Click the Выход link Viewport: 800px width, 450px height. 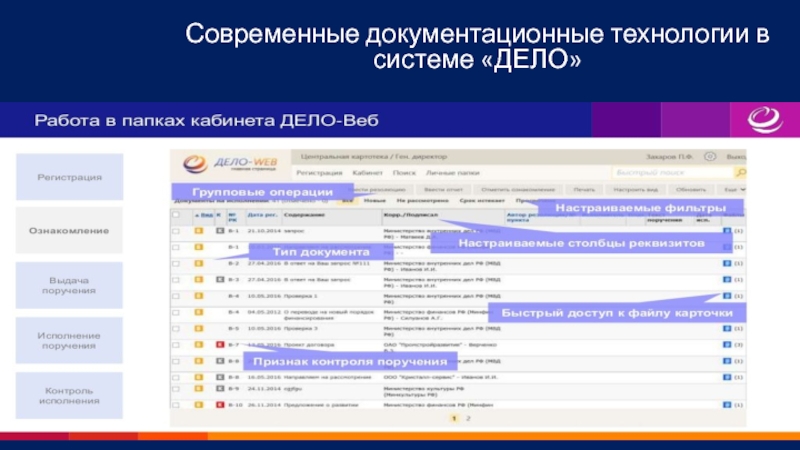pos(736,157)
